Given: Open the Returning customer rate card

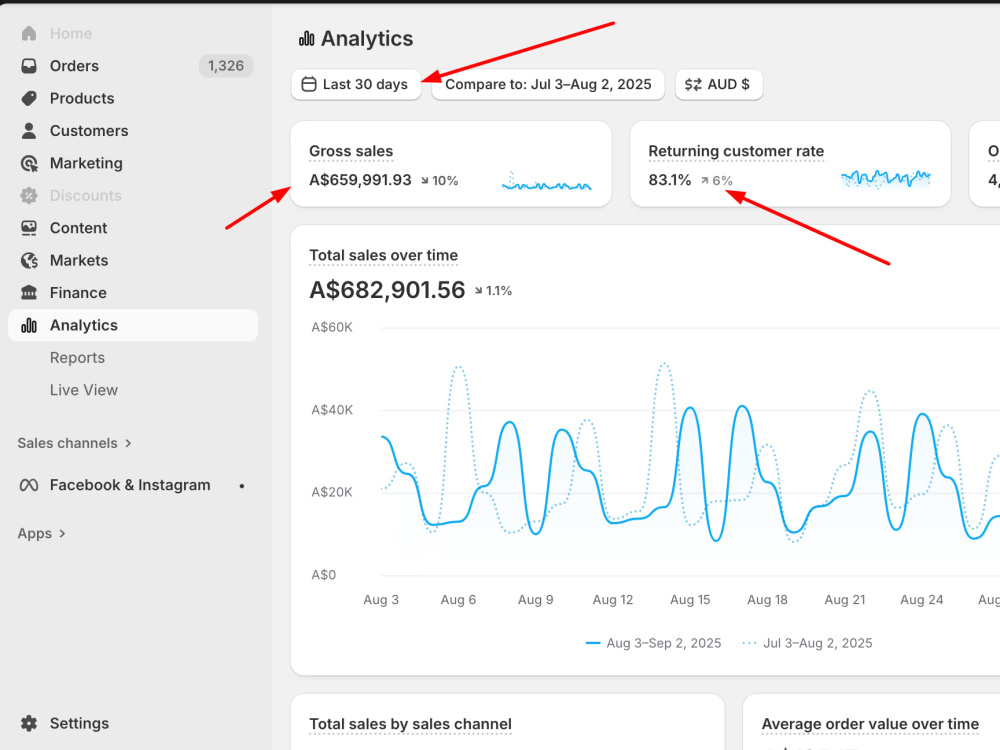Looking at the screenshot, I should pos(790,164).
